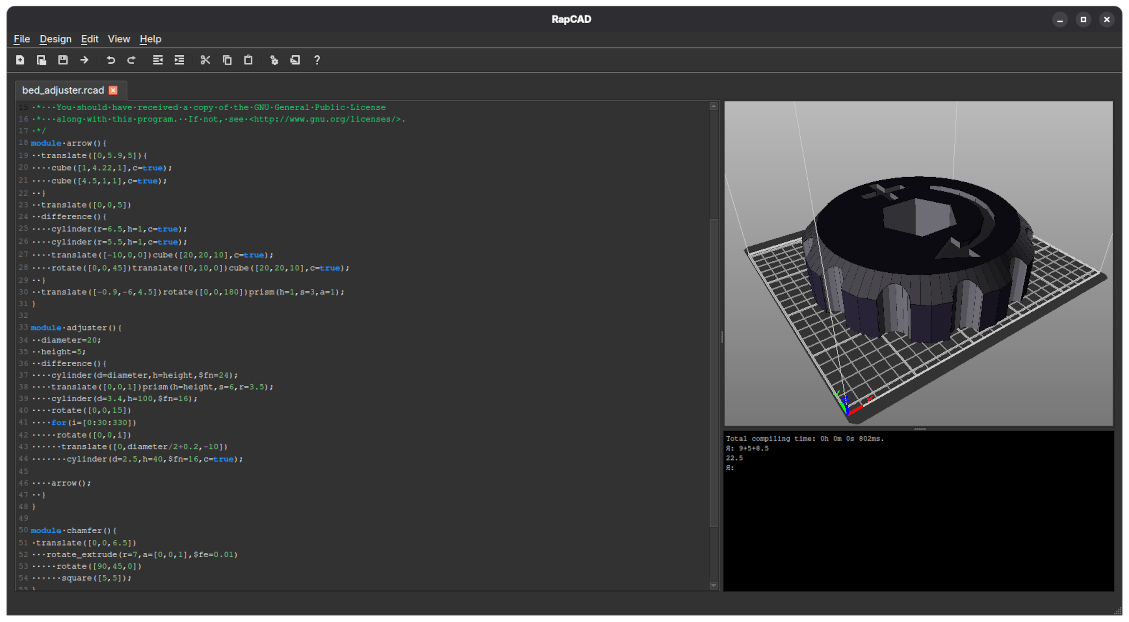Click the 'Total compiling time' console line
The image size is (1129, 622).
click(x=805, y=438)
